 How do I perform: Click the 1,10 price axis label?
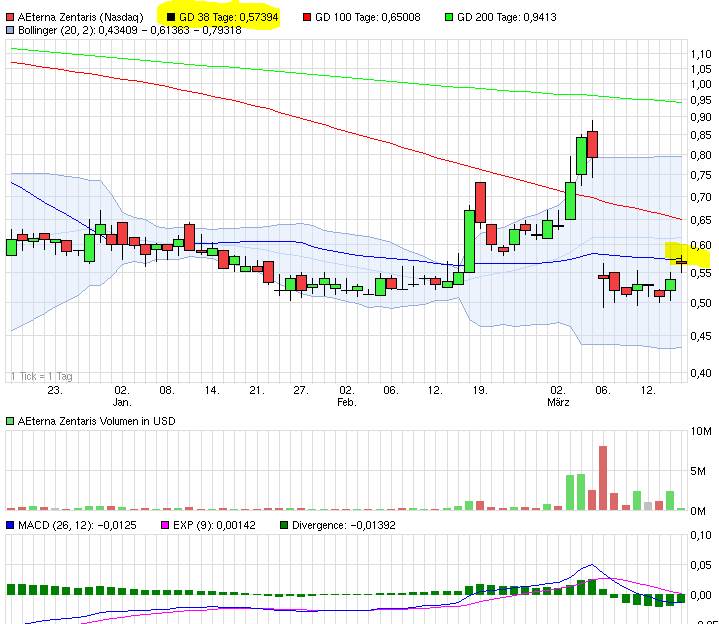tap(701, 54)
